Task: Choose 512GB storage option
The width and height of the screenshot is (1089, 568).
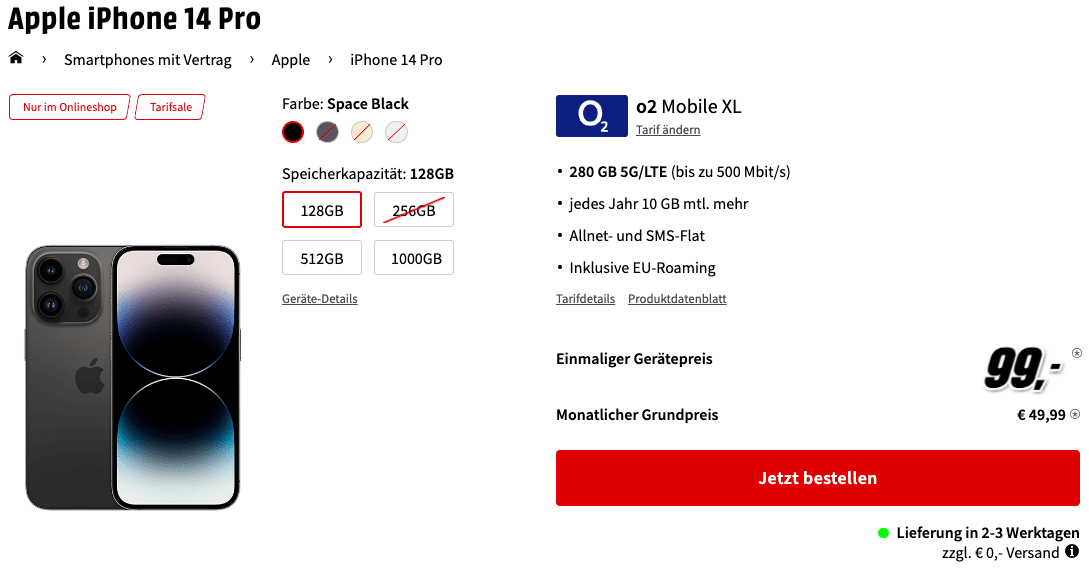Action: (322, 258)
